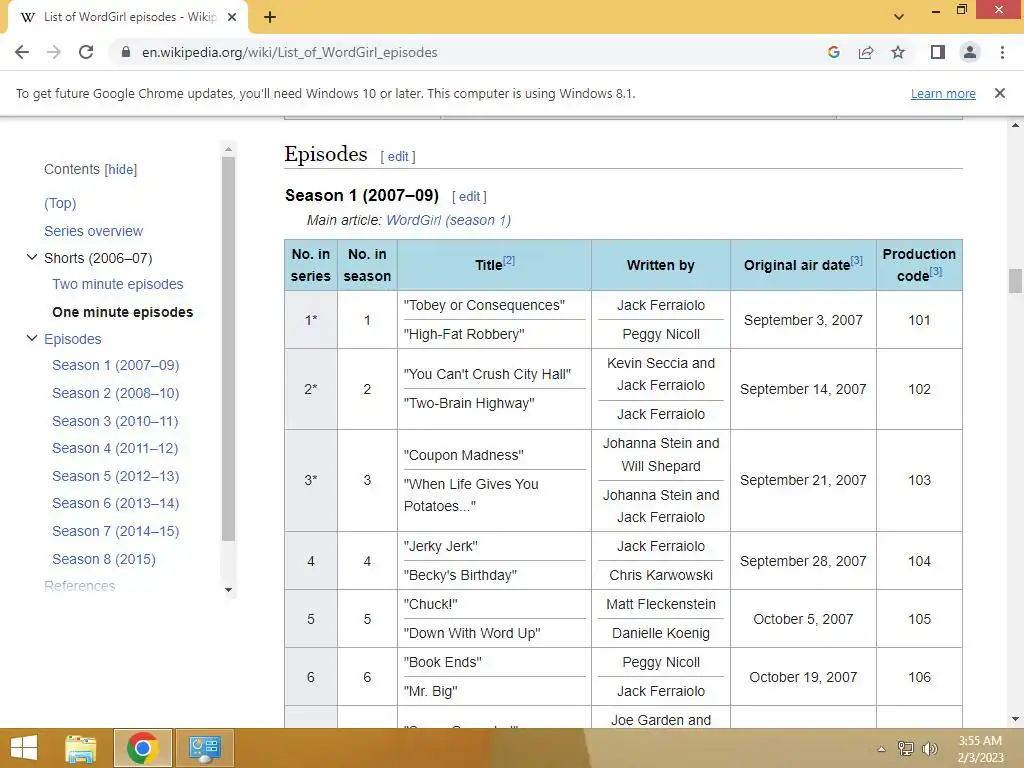
Task: Jump to Season 3 (2010–11)
Action: coord(115,421)
